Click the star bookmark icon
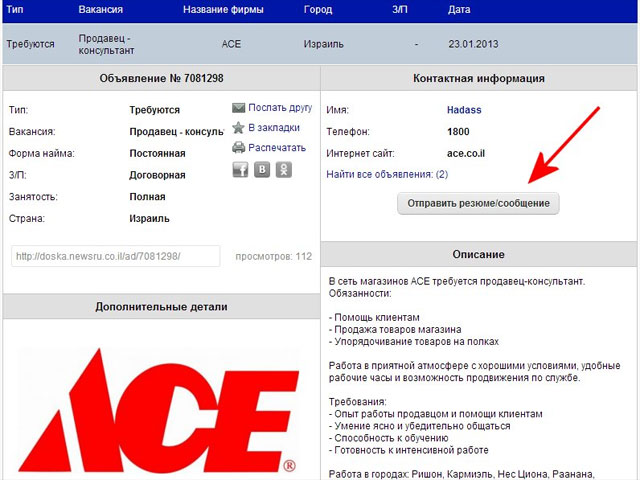640x480 pixels. pos(238,128)
